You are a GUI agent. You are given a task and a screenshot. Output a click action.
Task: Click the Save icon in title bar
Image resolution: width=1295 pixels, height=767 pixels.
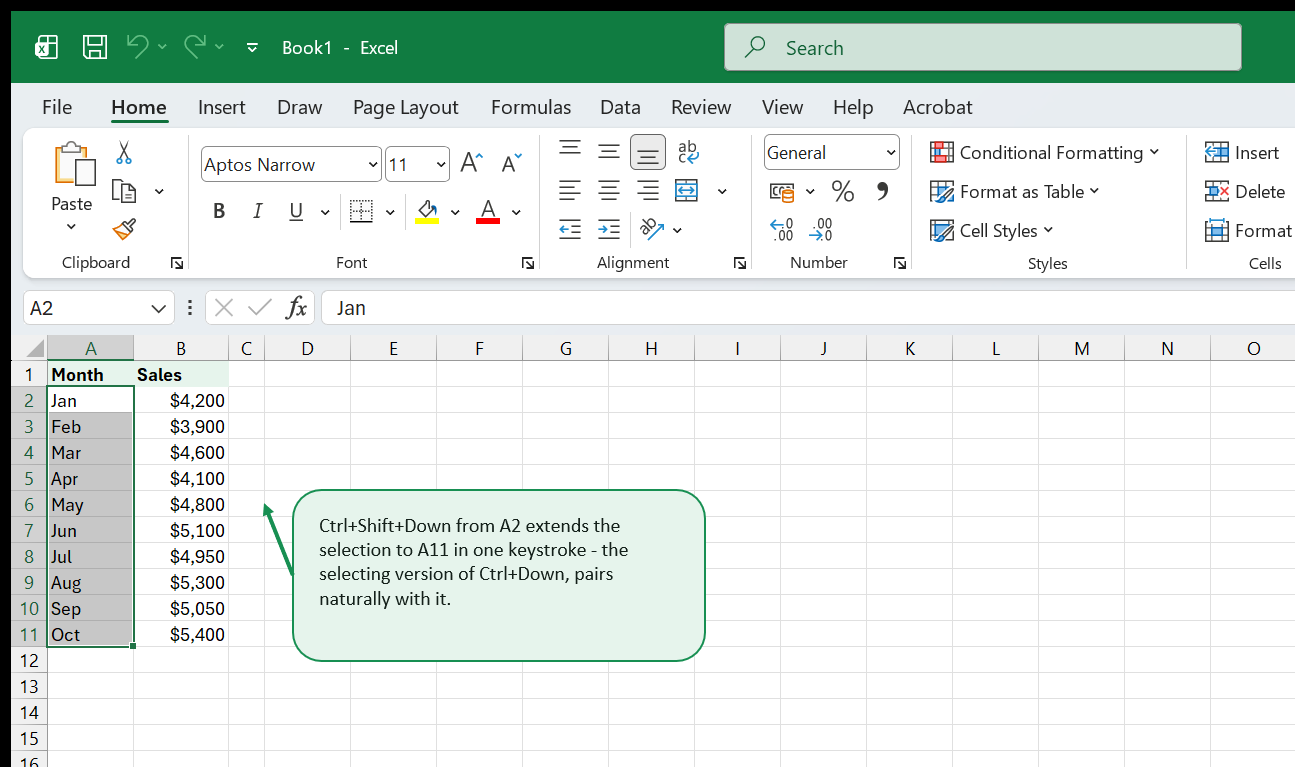pyautogui.click(x=94, y=47)
